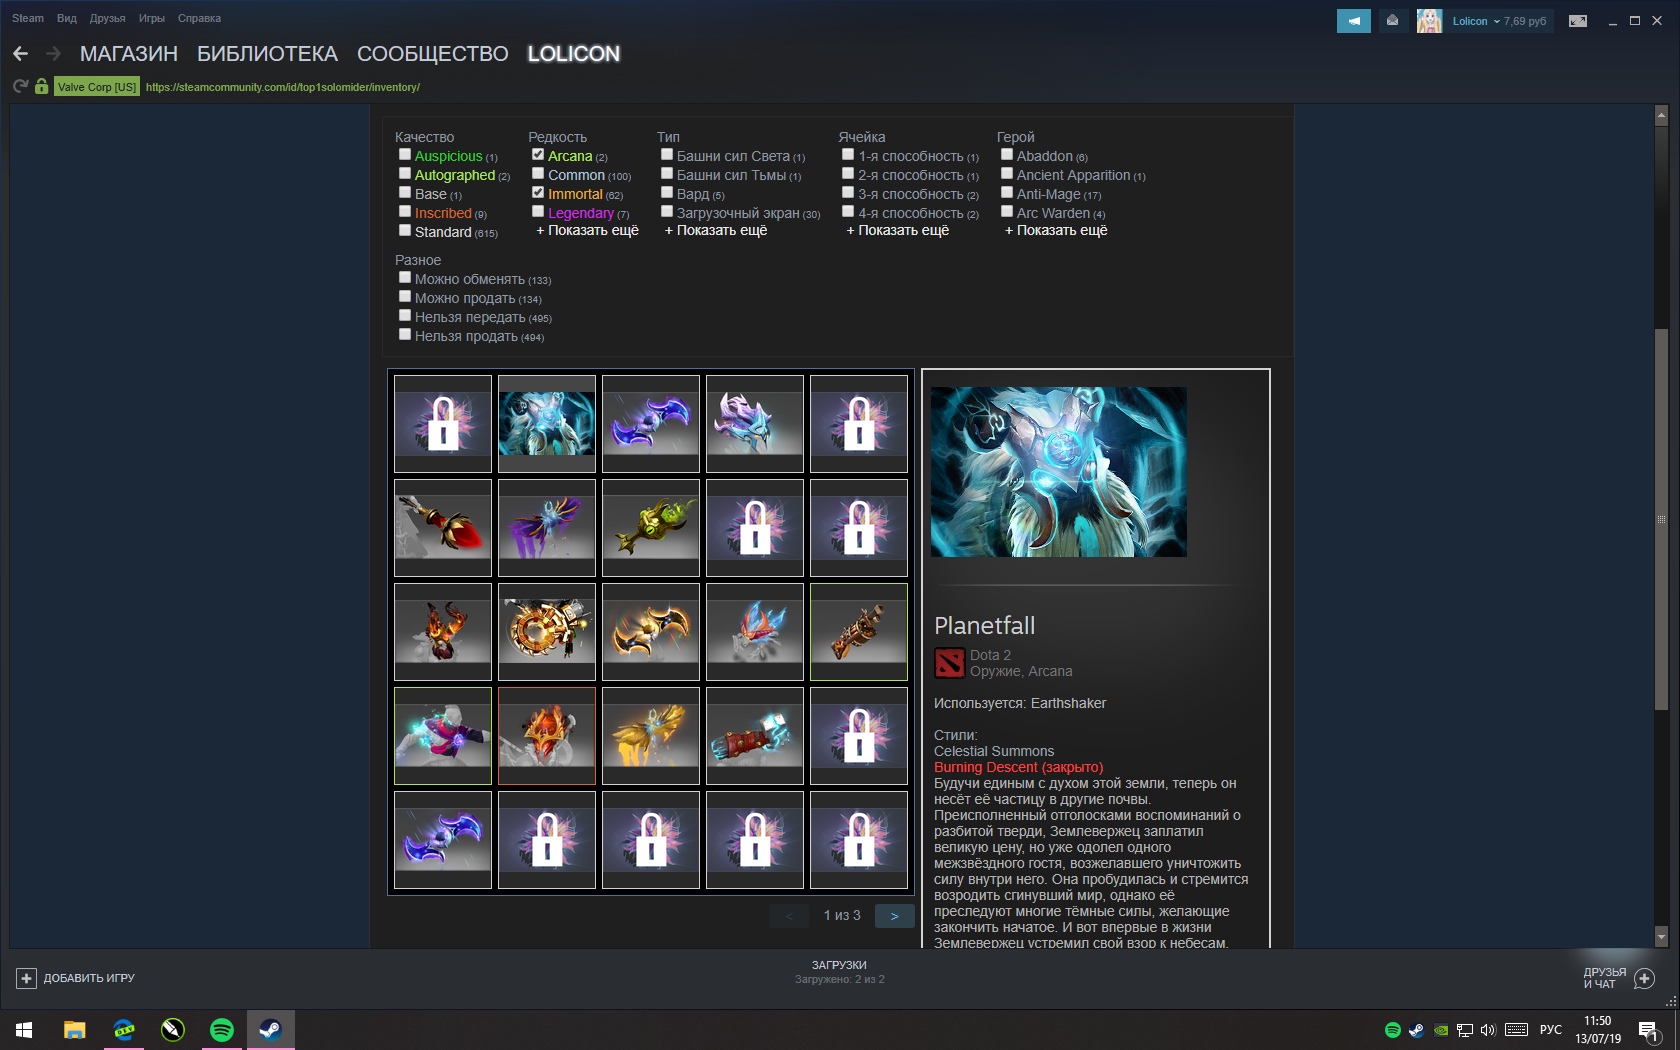Image resolution: width=1680 pixels, height=1050 pixels.
Task: Select the wooden cannon inventory item
Action: click(859, 632)
